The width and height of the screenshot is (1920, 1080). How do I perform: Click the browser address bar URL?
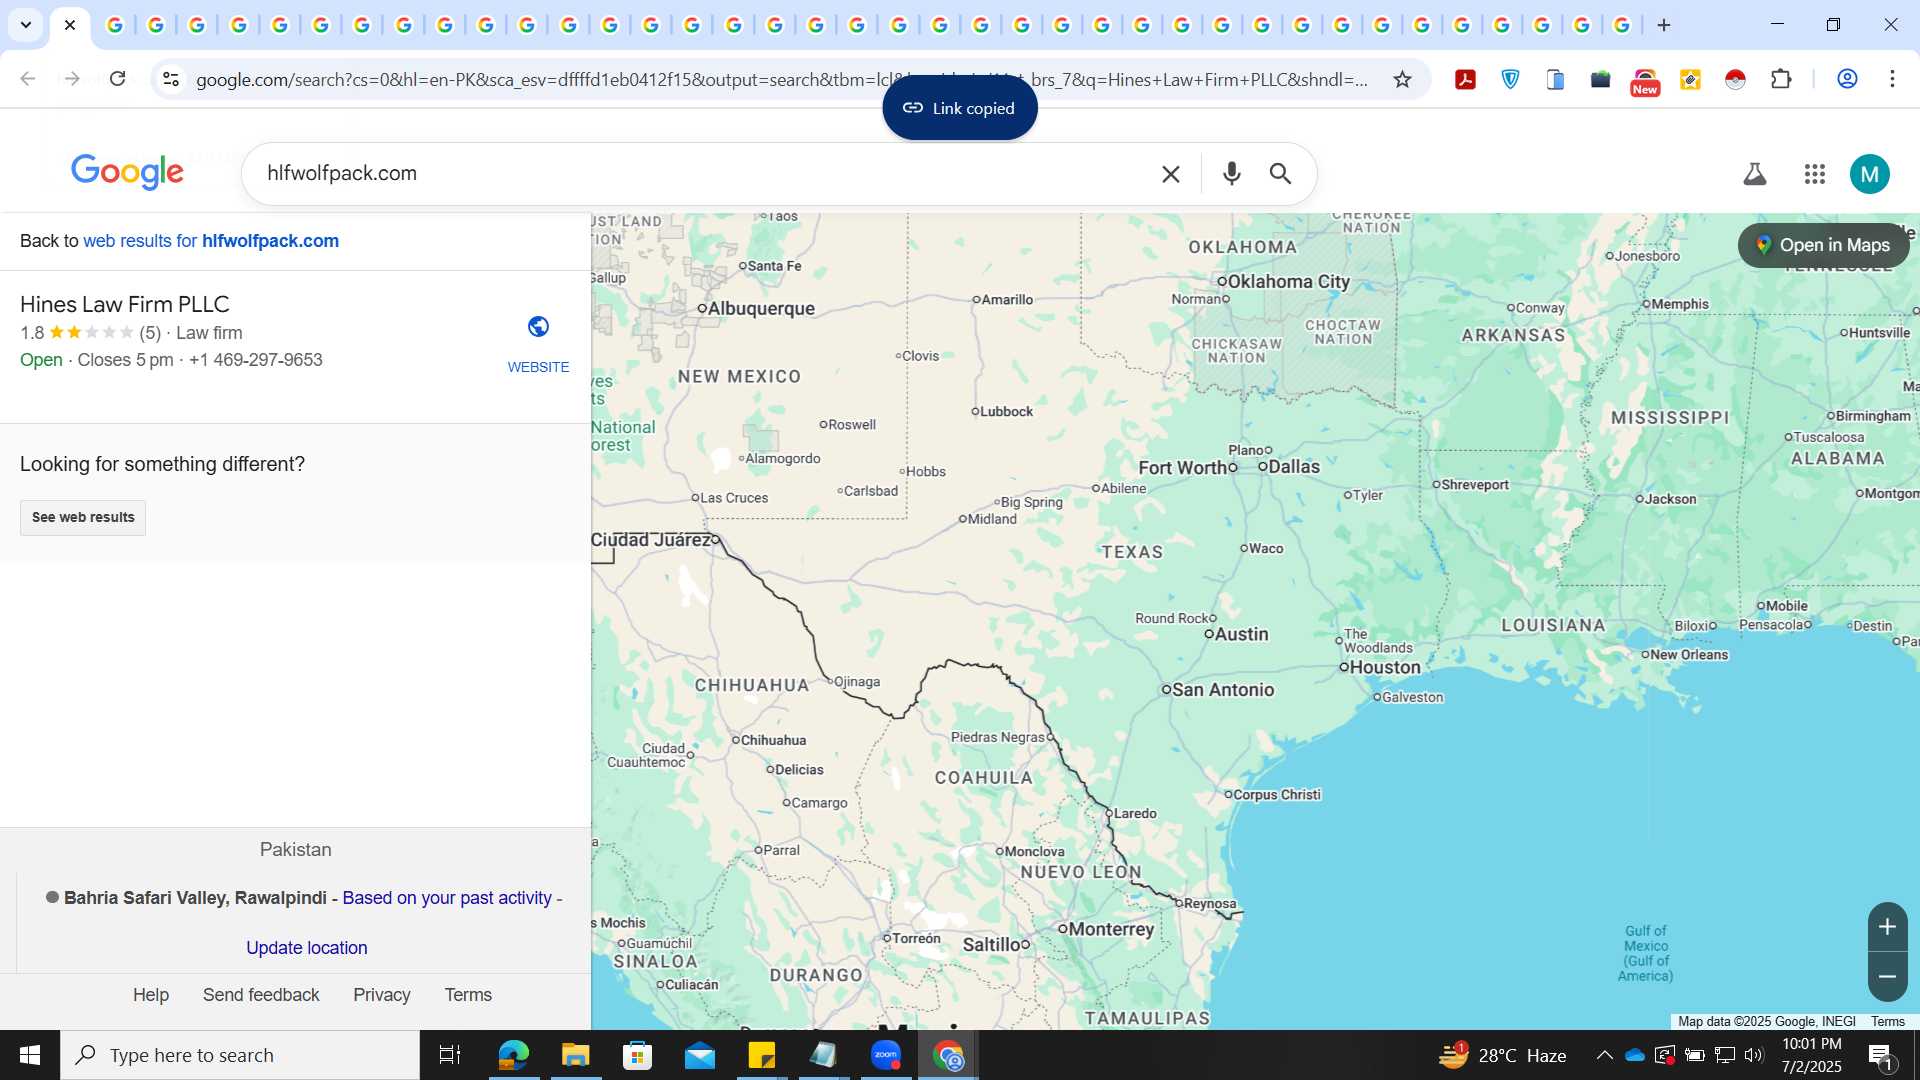click(782, 79)
